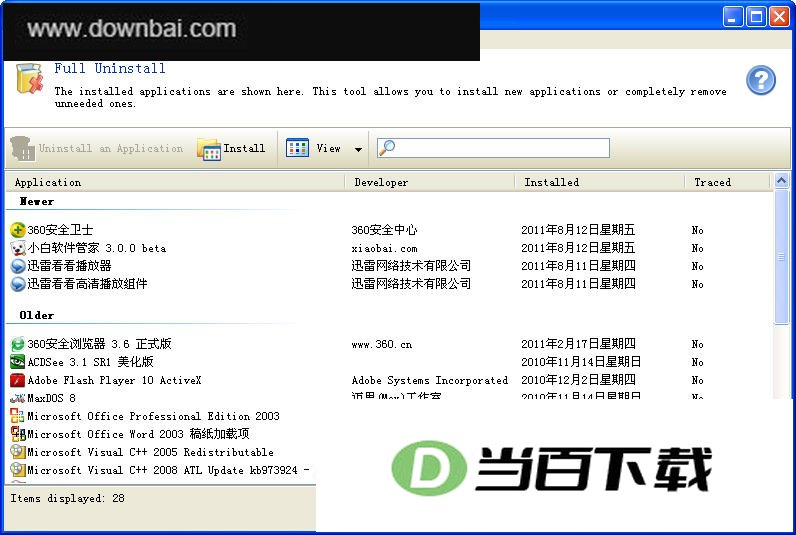The width and height of the screenshot is (796, 535).
Task: Select row Visual C++ 2008 ATL Update kb973924
Action: 168,470
